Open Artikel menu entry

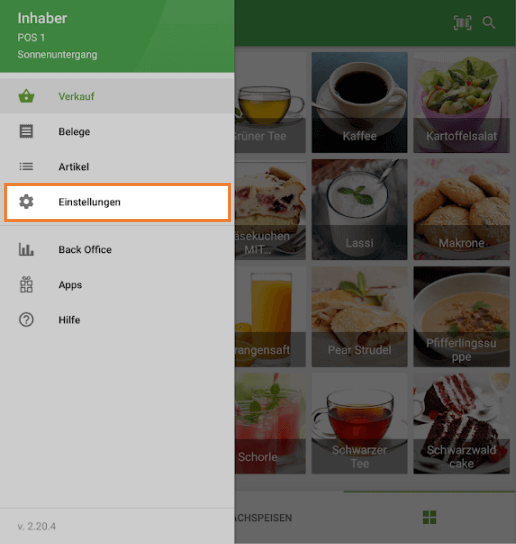tap(117, 167)
